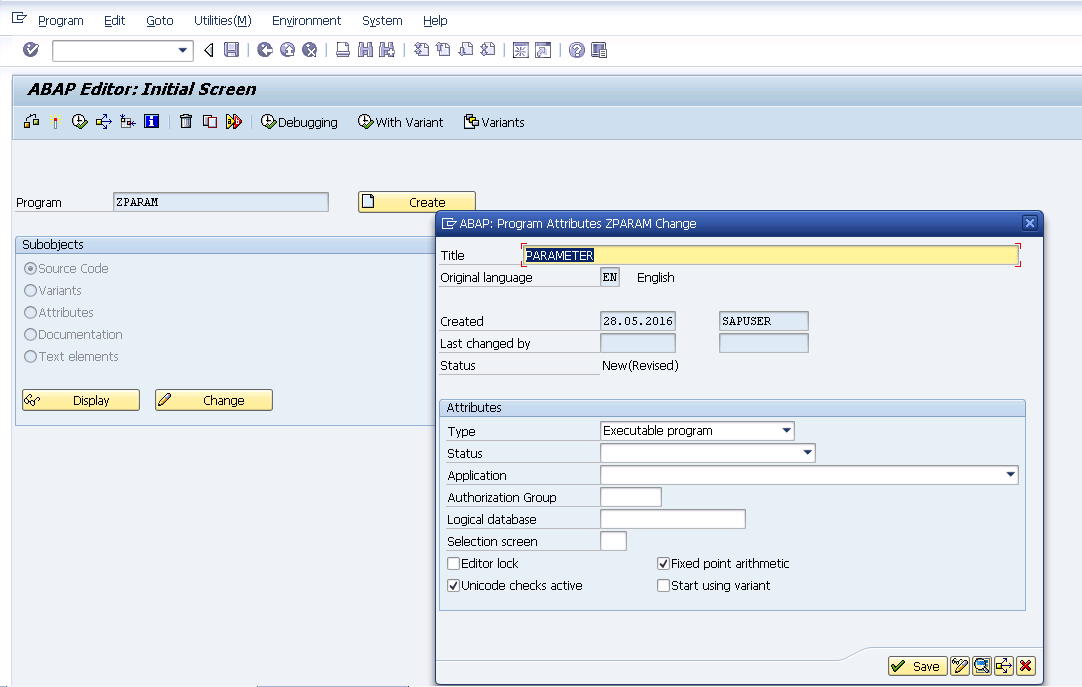Cancel the attributes dialog with the red X
Viewport: 1082px width, 687px height.
pos(1025,665)
